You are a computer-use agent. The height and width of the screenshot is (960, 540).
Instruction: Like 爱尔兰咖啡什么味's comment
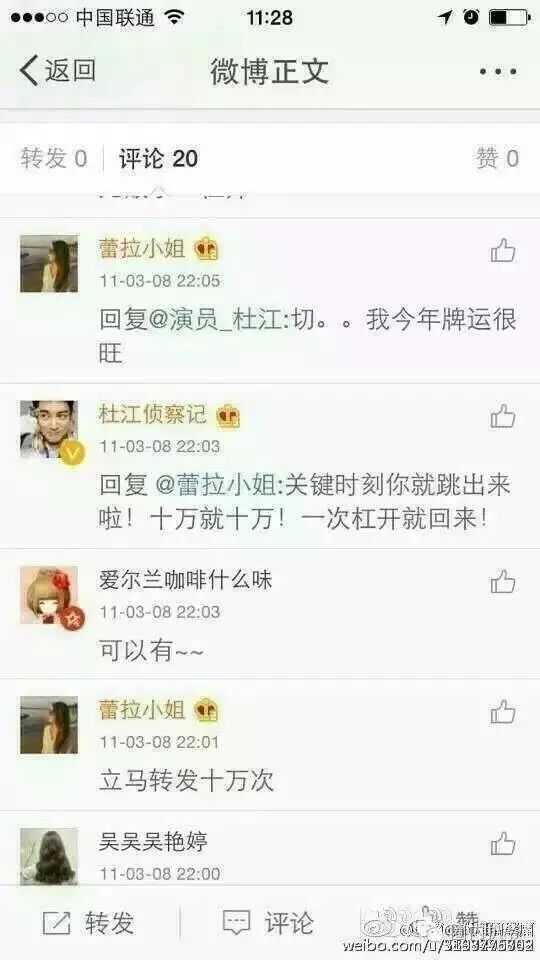[503, 582]
